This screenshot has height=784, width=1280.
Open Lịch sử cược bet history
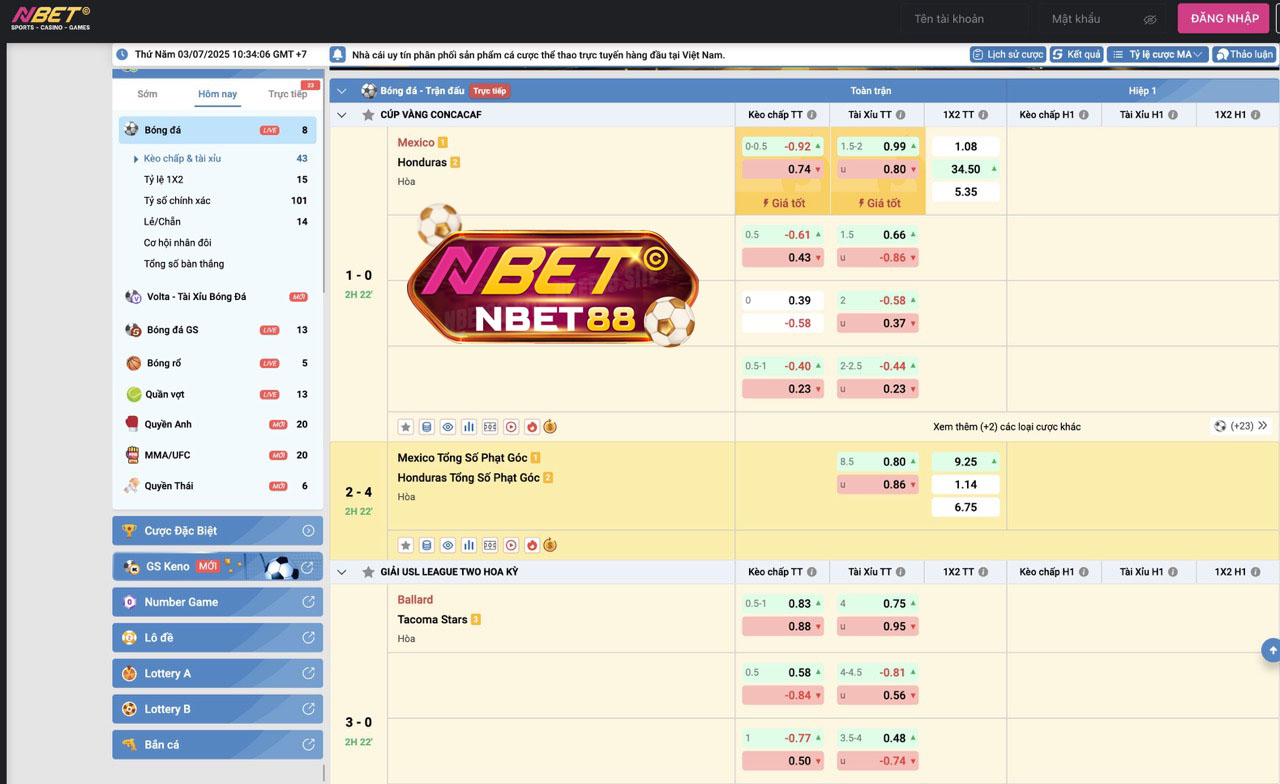[1008, 54]
